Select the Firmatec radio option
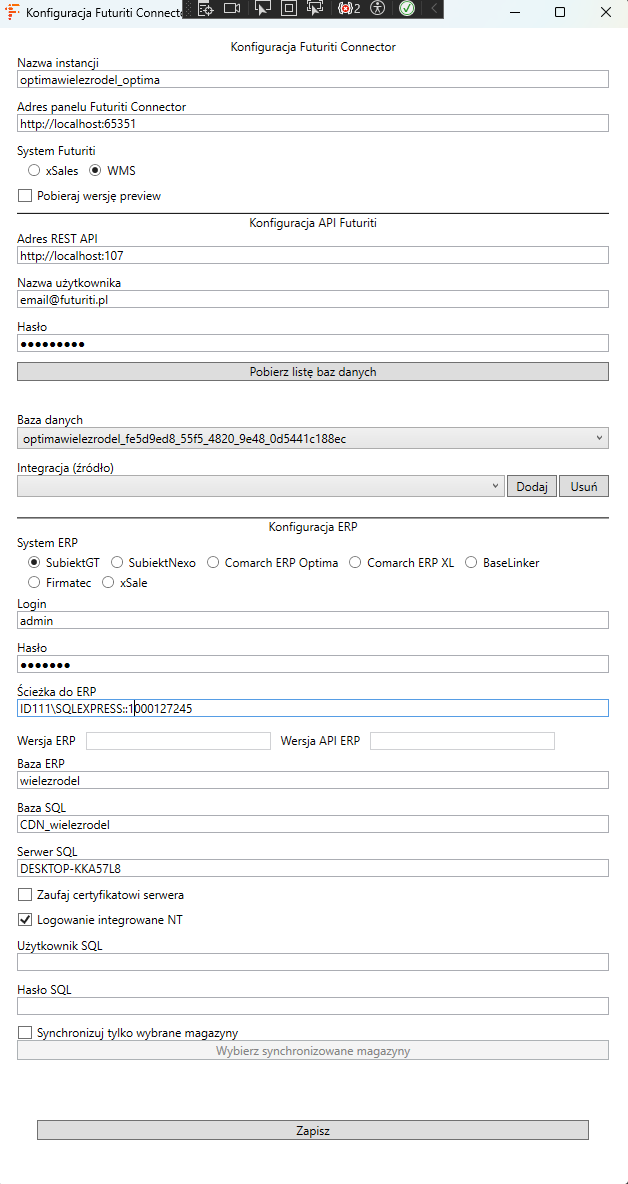 point(60,583)
